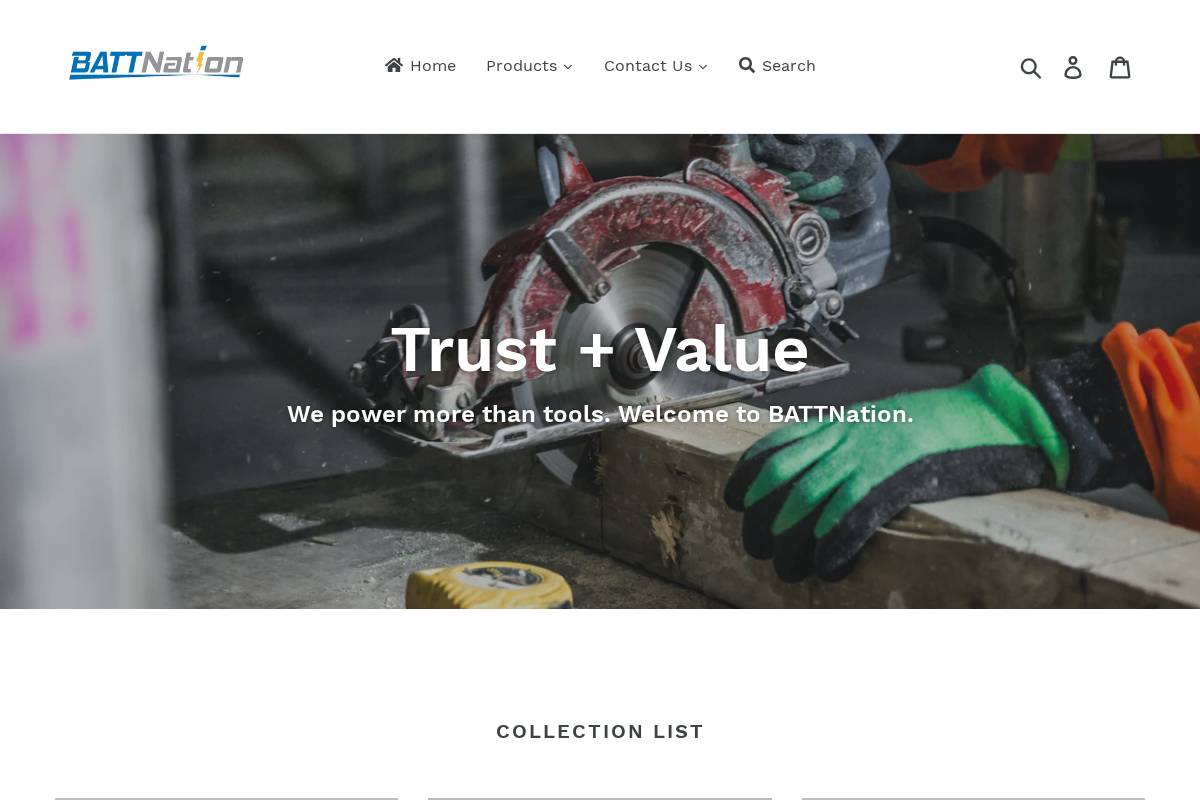The width and height of the screenshot is (1200, 800).
Task: Click the Trust + Value heading
Action: coord(600,349)
